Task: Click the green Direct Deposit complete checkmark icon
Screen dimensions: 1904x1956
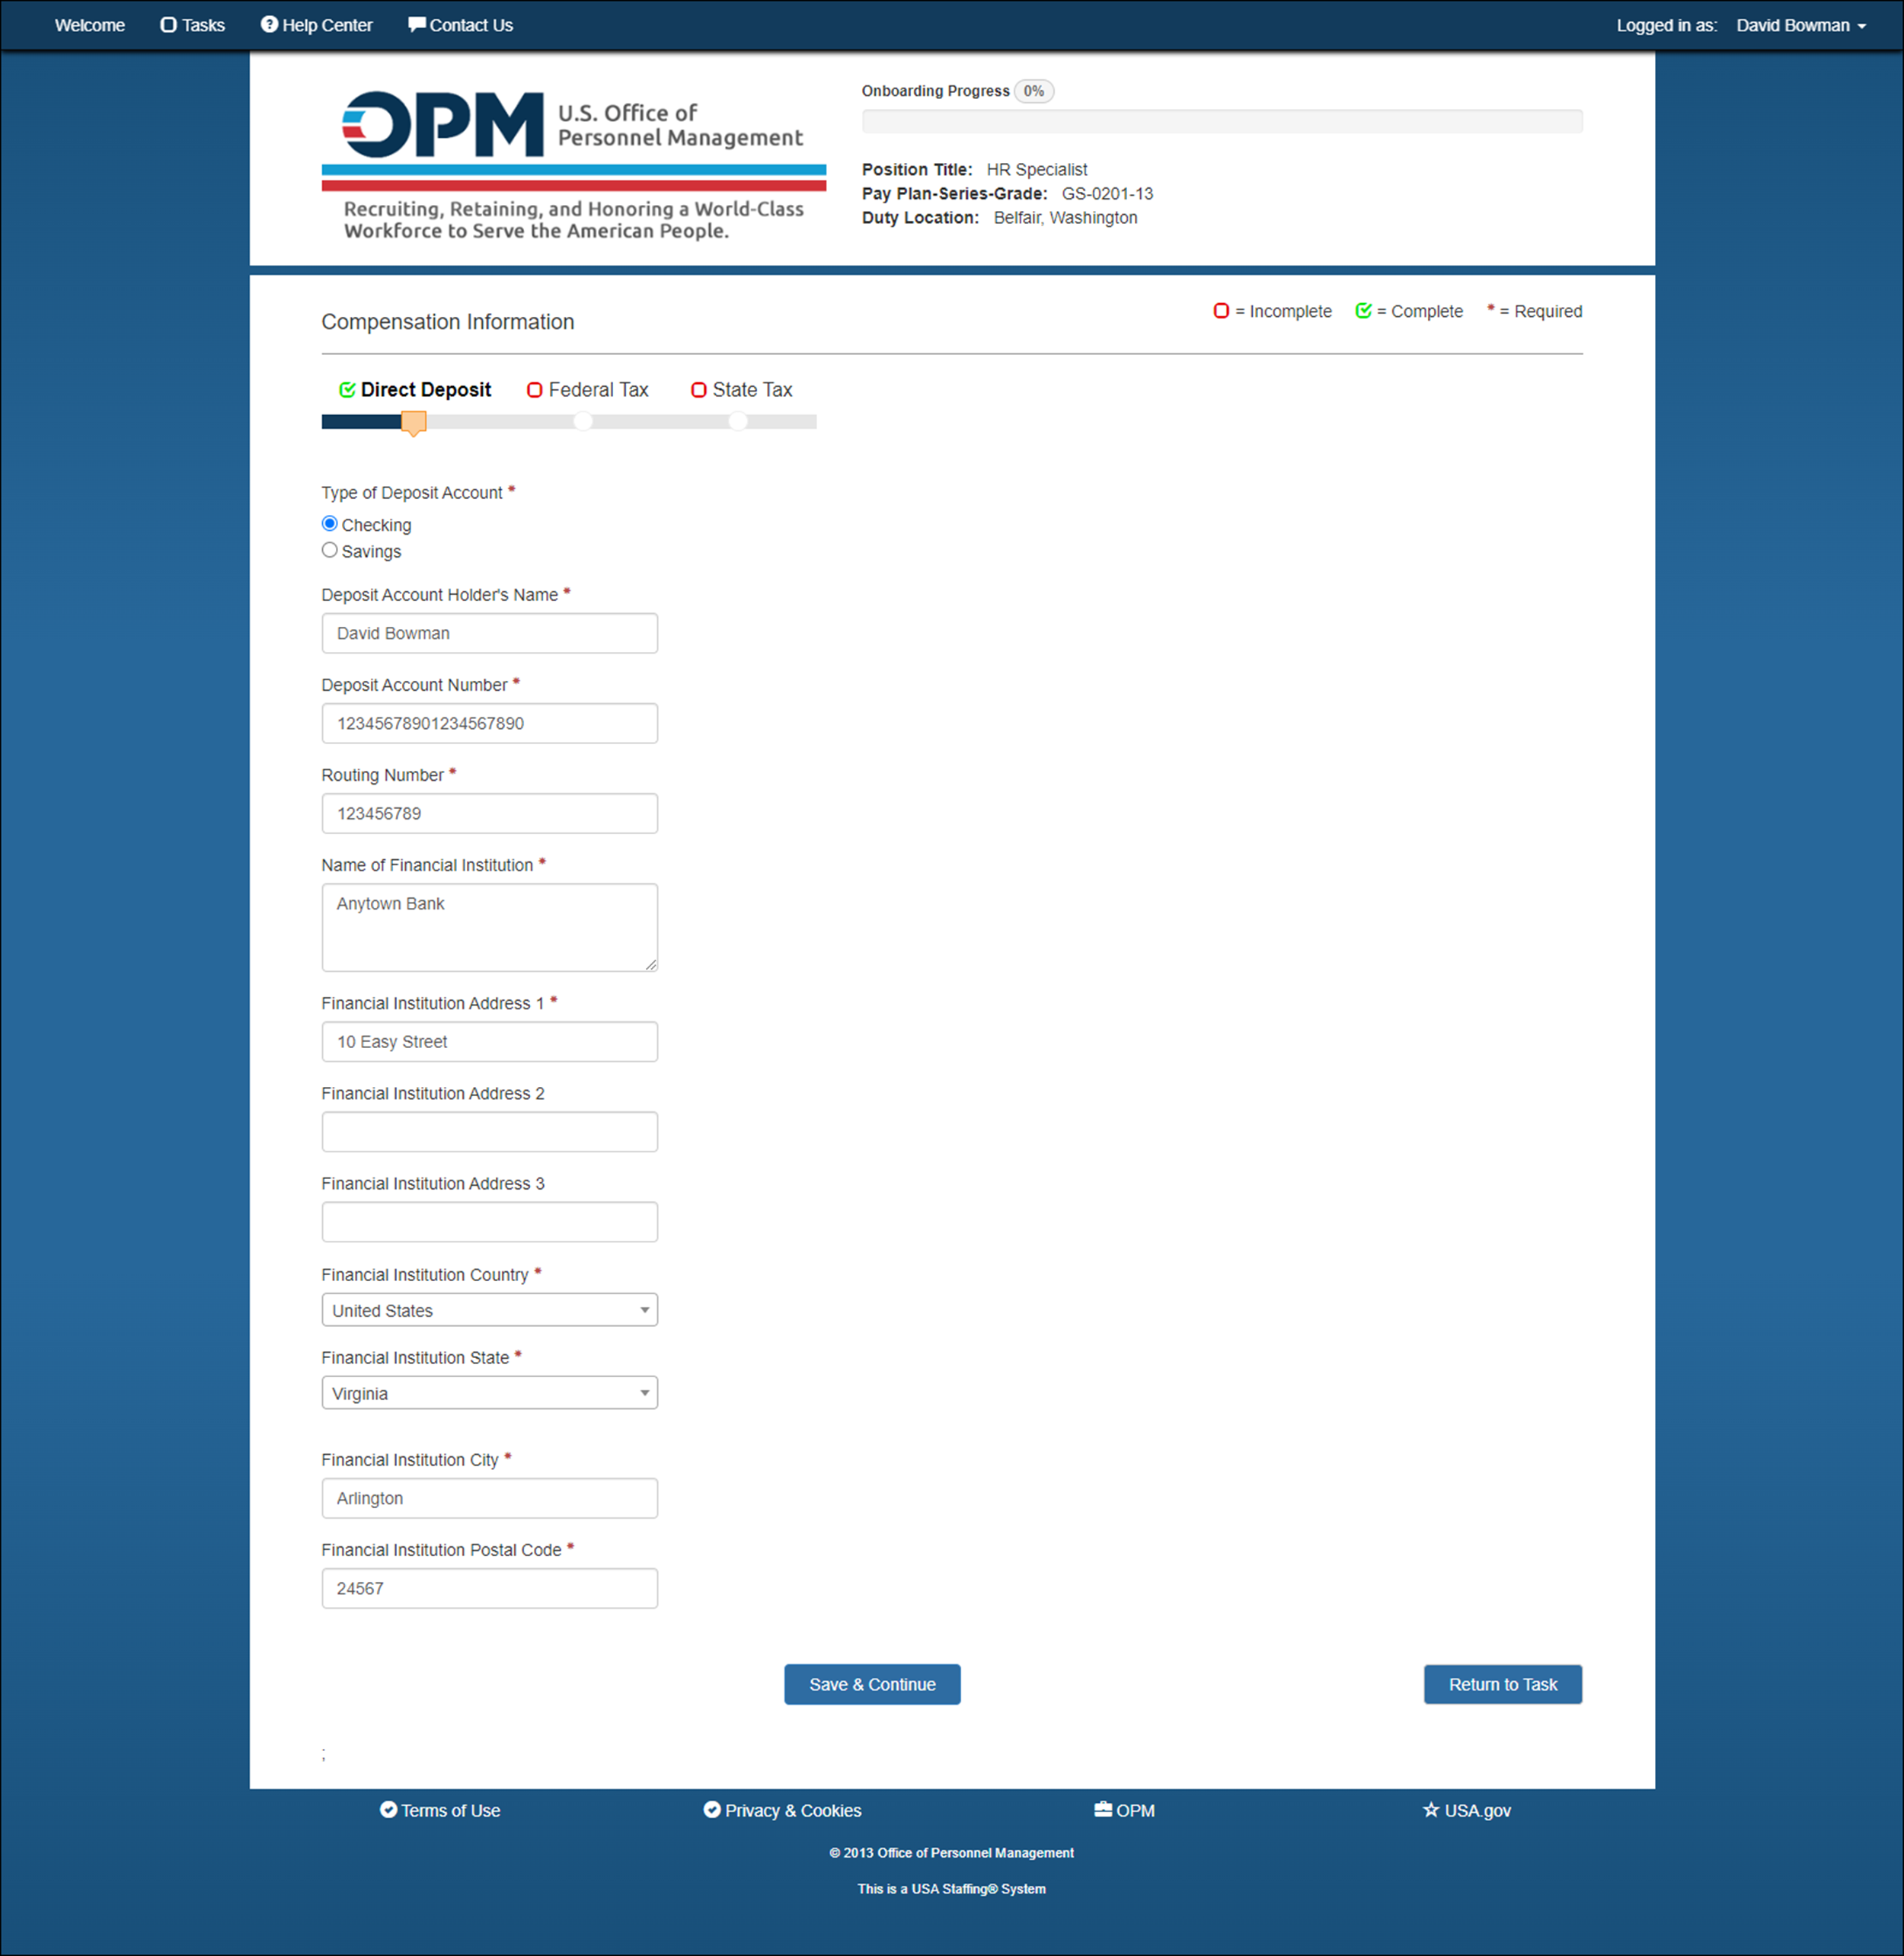Action: 347,390
